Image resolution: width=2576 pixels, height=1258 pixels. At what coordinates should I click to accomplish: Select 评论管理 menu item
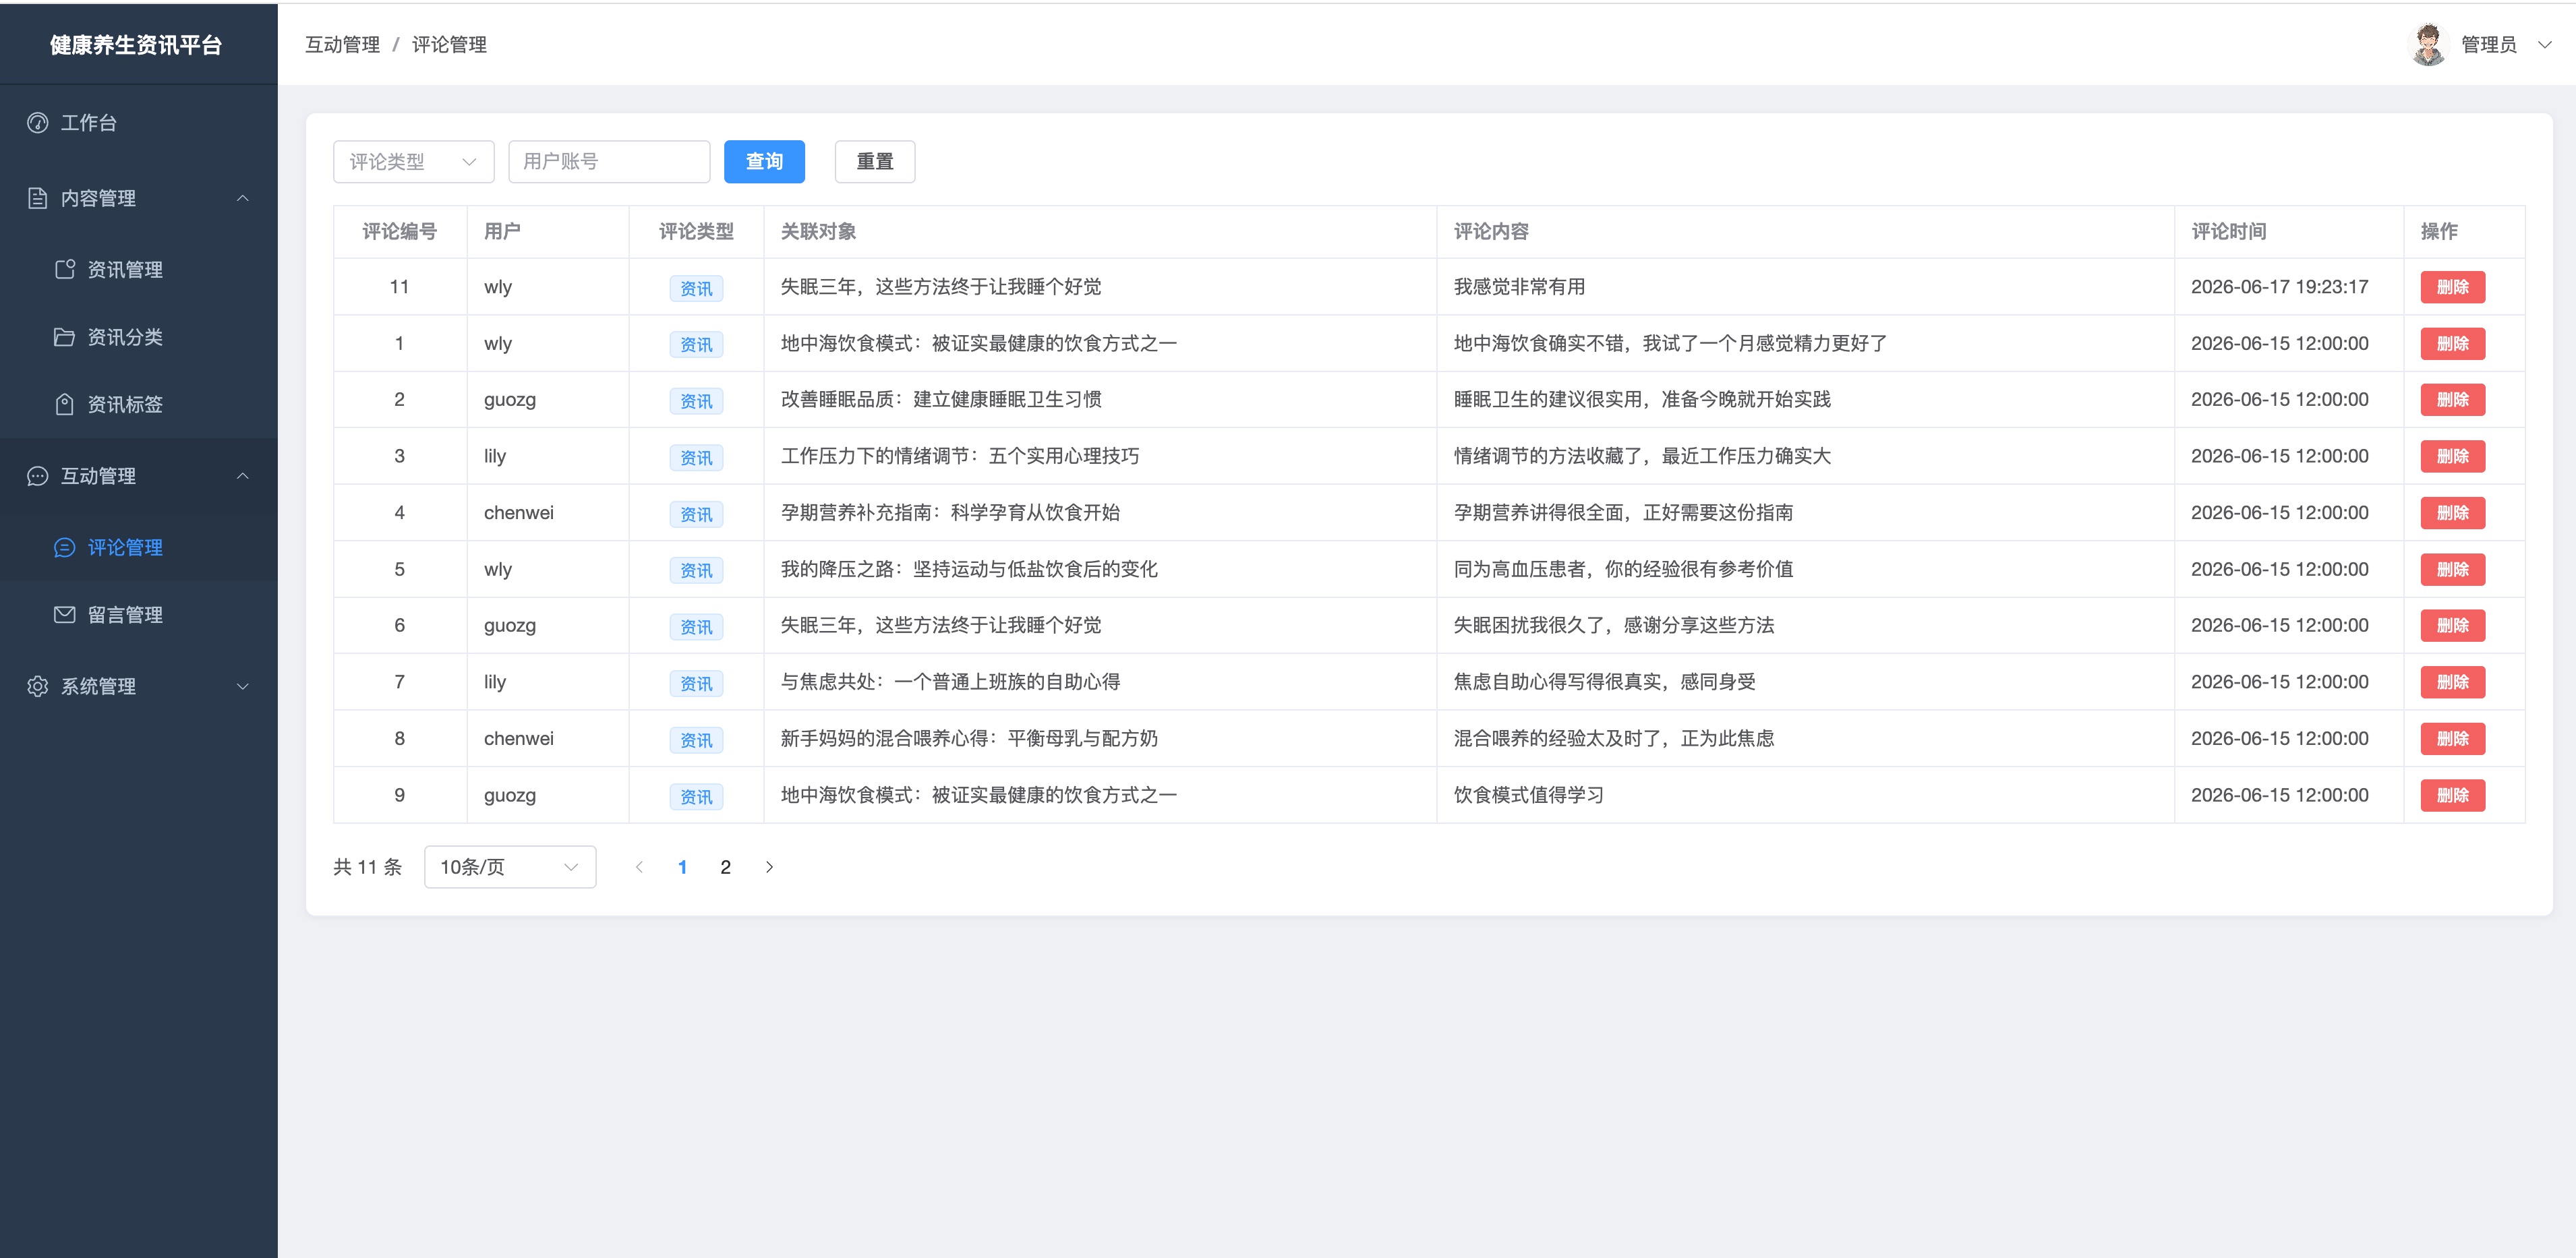point(139,547)
